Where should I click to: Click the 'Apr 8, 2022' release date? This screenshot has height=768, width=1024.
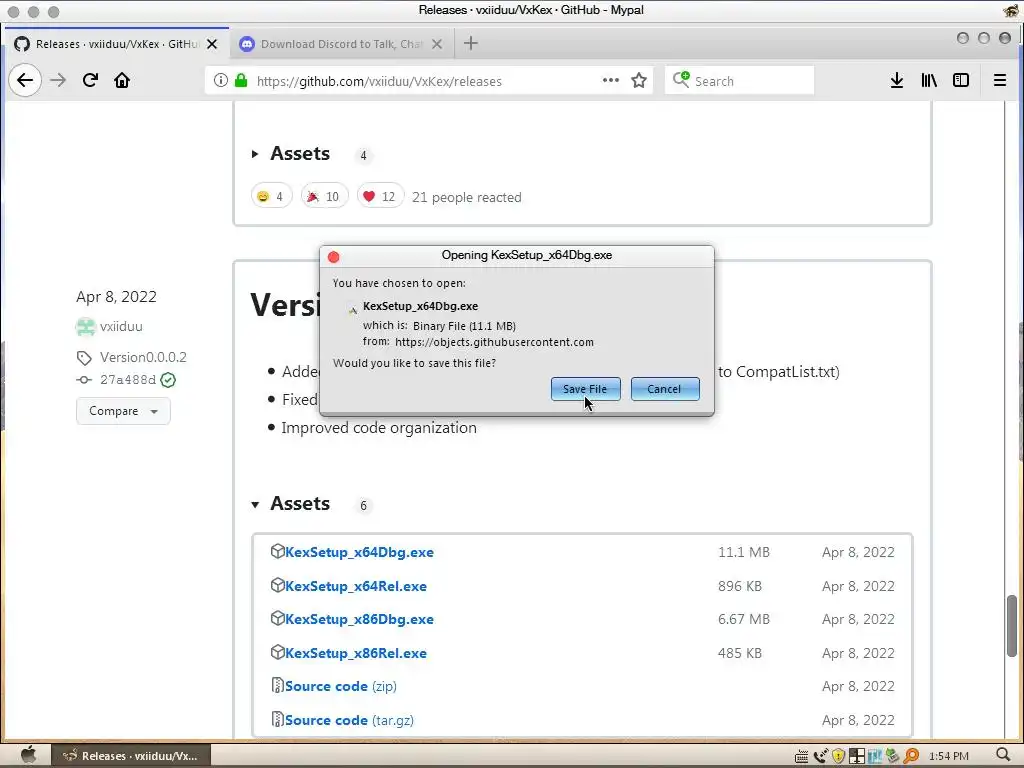[116, 296]
